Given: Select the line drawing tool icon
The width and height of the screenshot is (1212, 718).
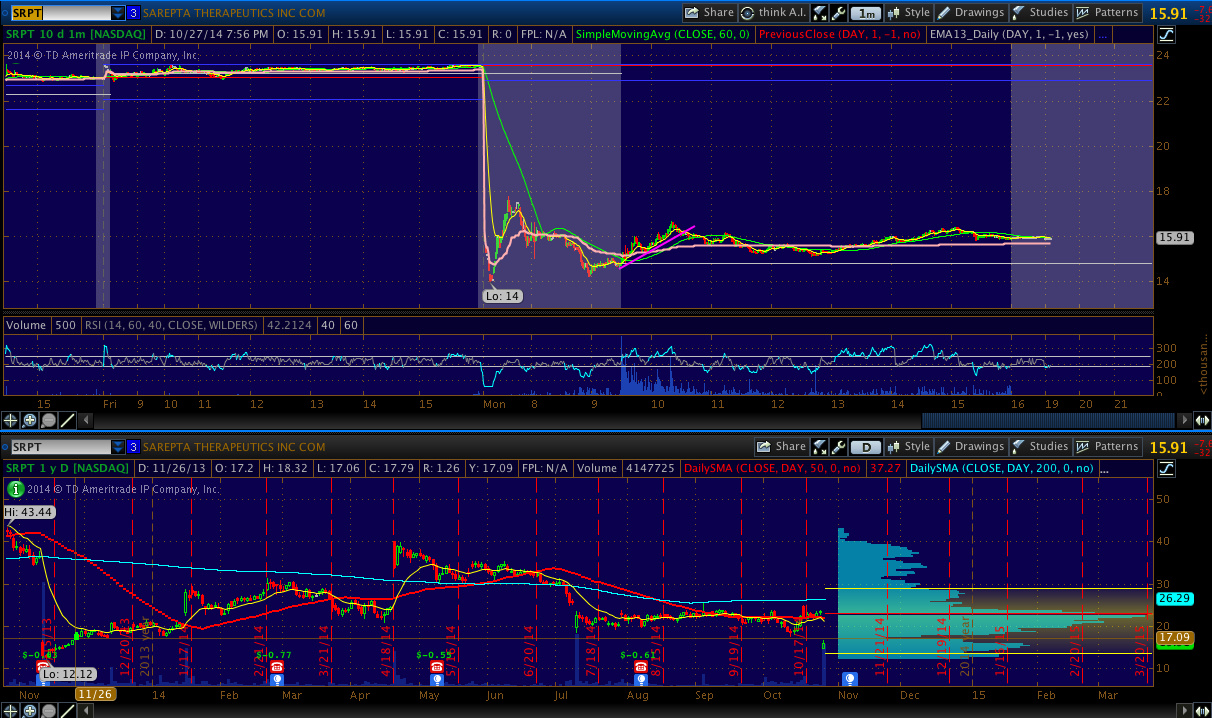Looking at the screenshot, I should tap(67, 421).
